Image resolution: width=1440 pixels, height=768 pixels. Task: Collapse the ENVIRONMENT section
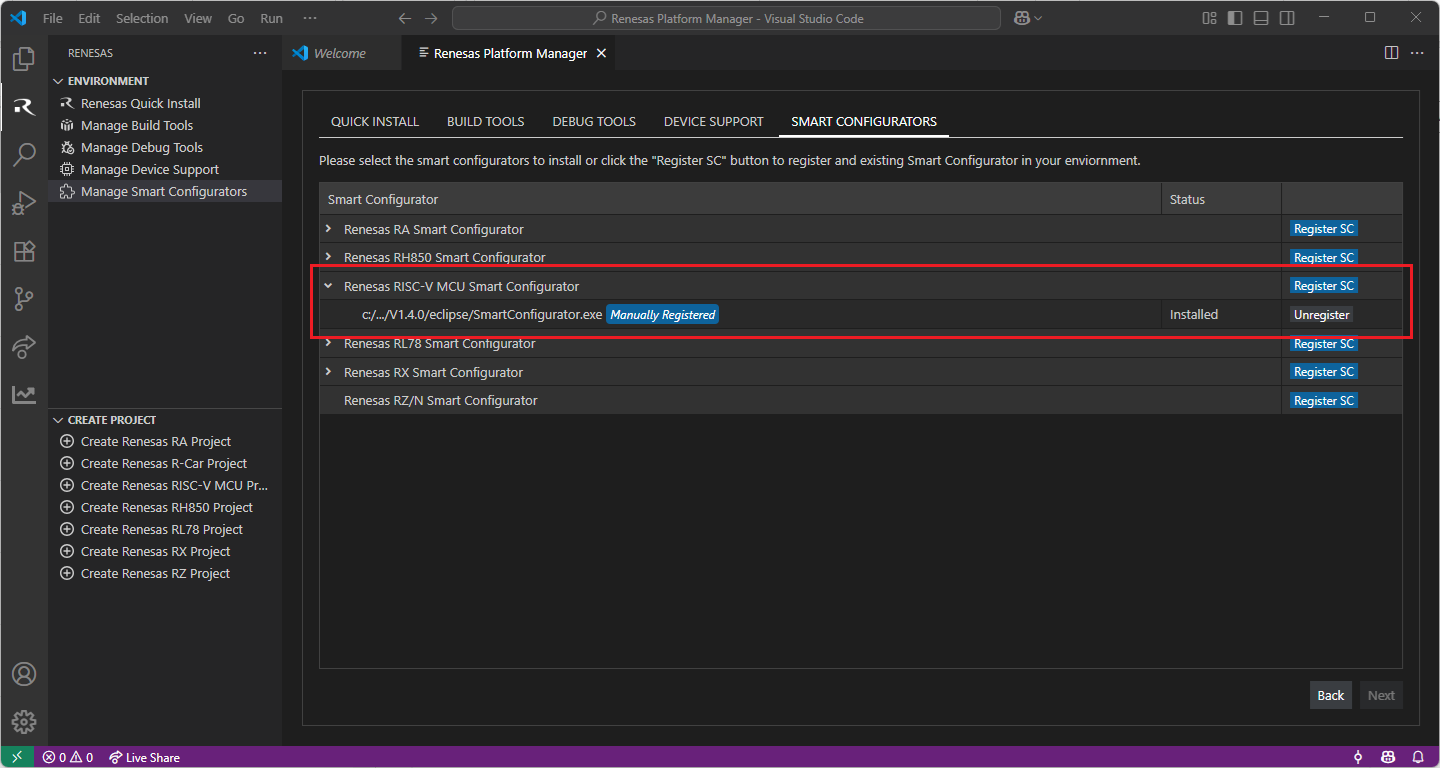[x=57, y=81]
